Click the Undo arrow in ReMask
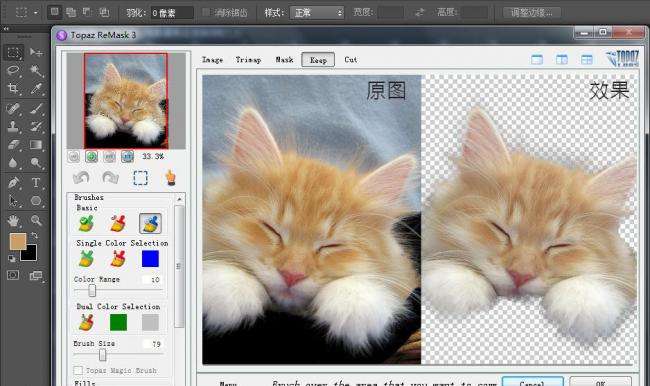650x386 pixels. 81,178
